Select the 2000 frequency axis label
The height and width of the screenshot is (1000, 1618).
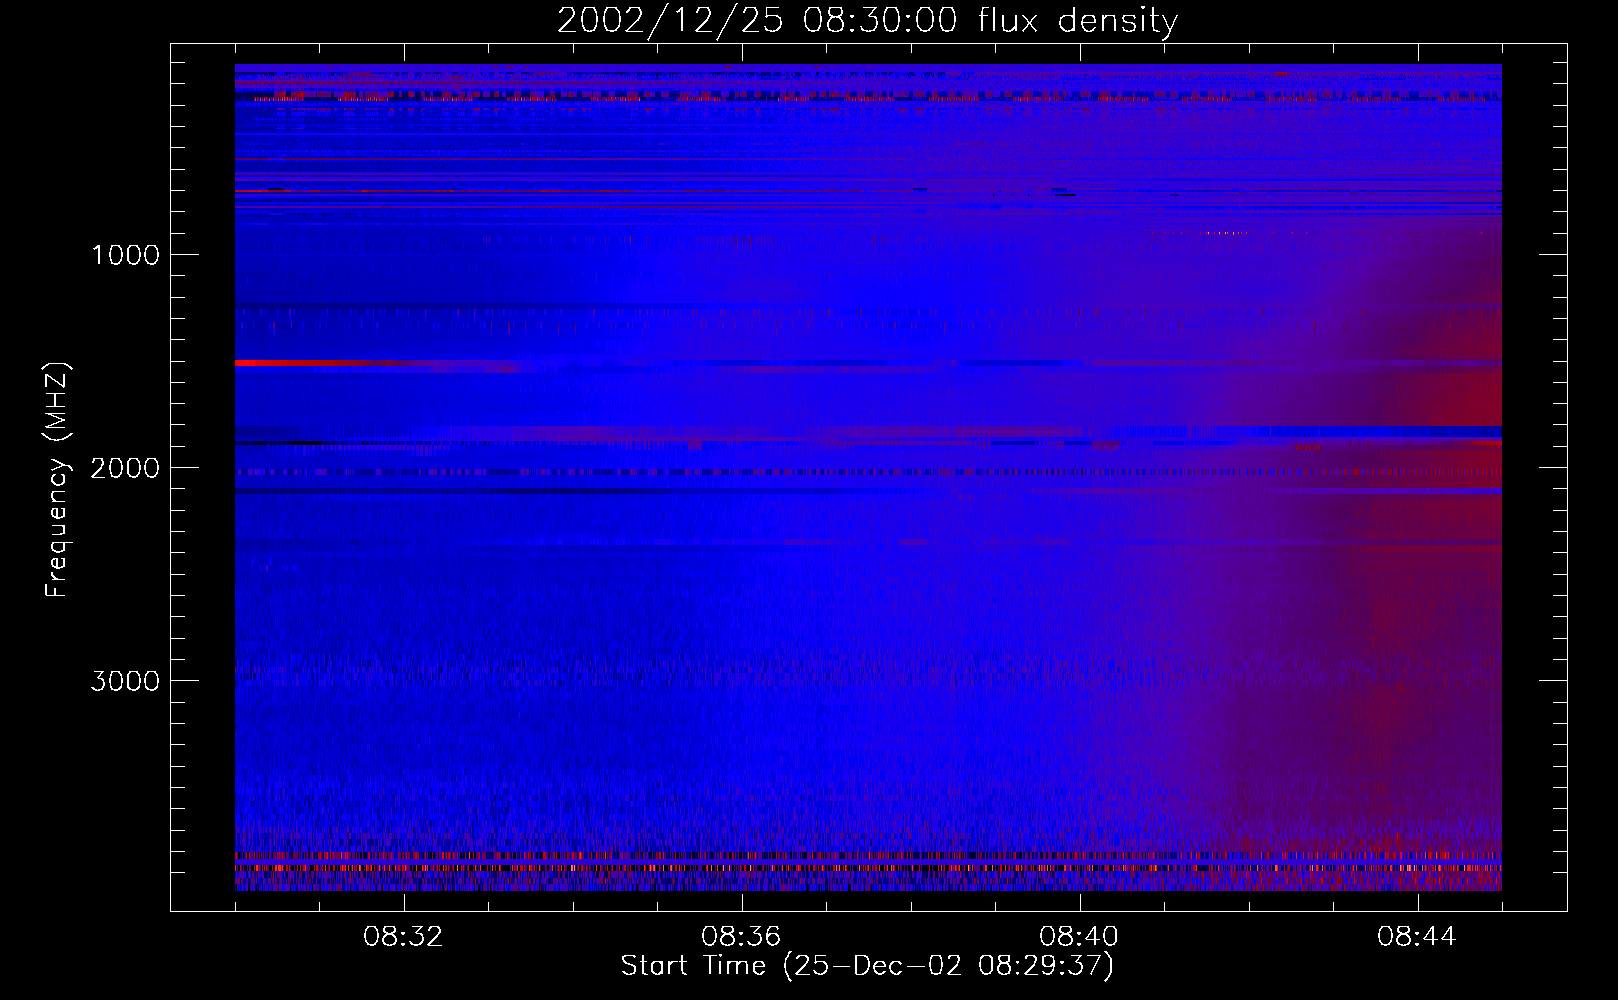point(125,468)
